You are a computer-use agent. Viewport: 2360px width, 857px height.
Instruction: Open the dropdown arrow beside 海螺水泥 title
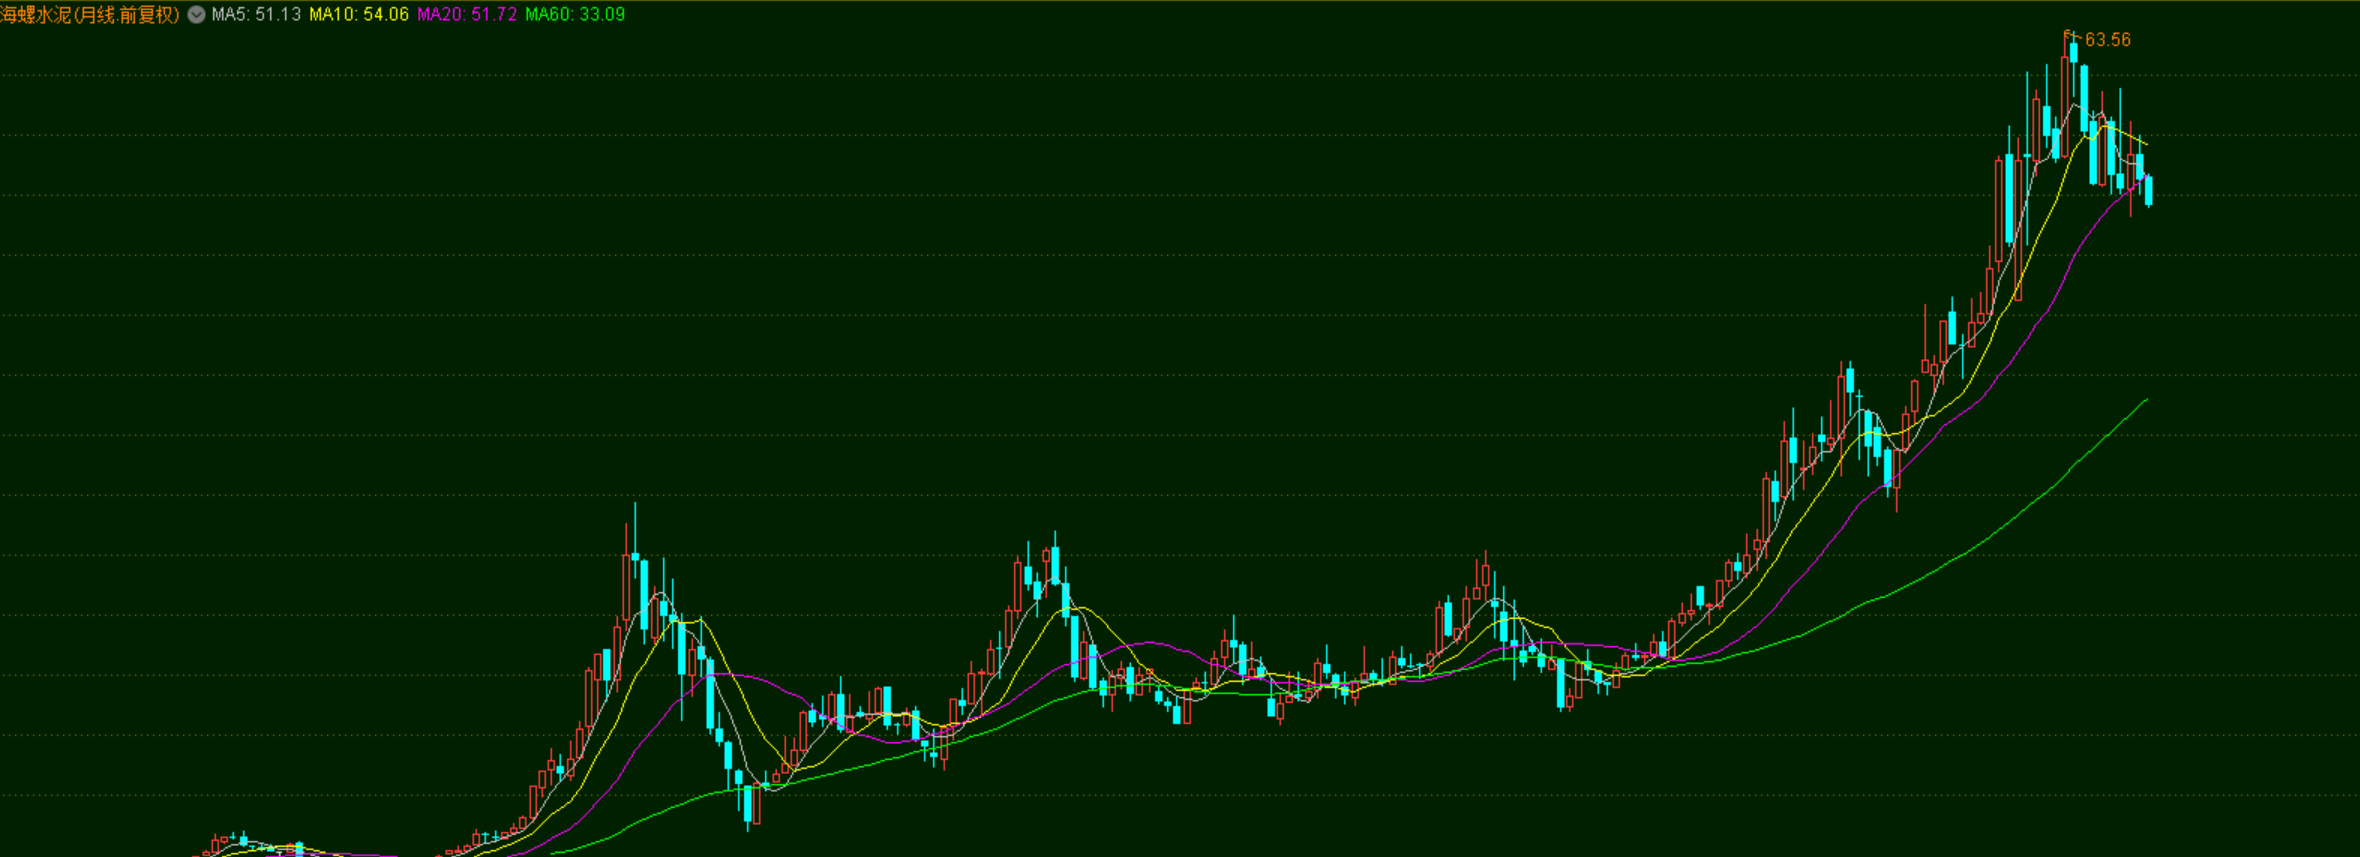(197, 15)
